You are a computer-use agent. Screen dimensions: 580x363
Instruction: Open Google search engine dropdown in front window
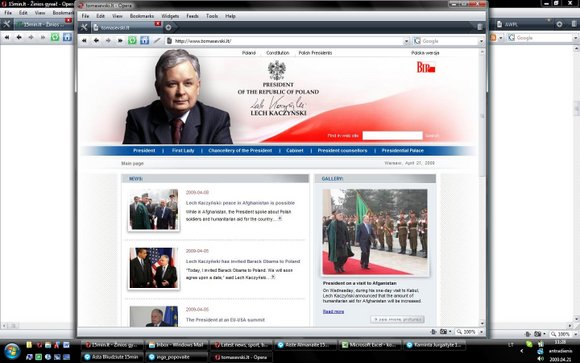481,41
